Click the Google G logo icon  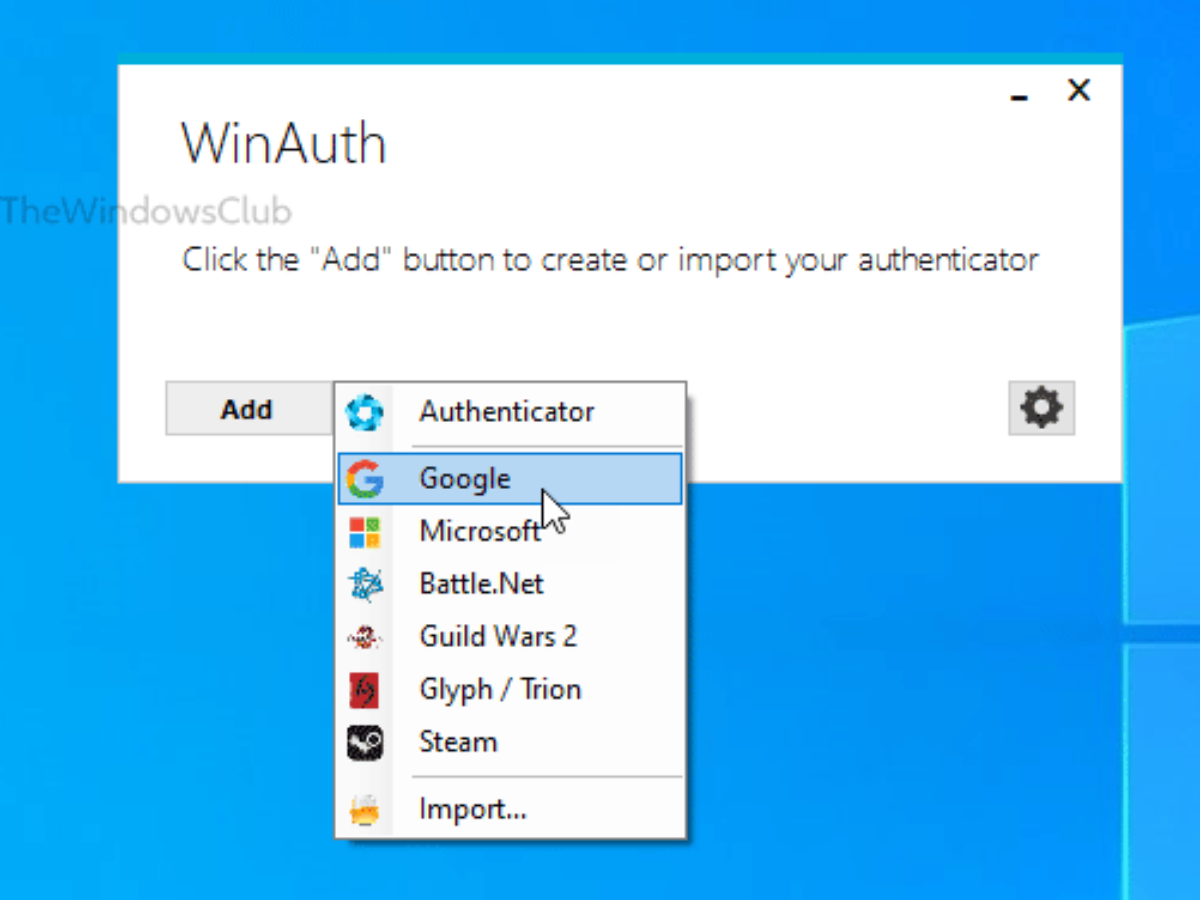pos(364,479)
